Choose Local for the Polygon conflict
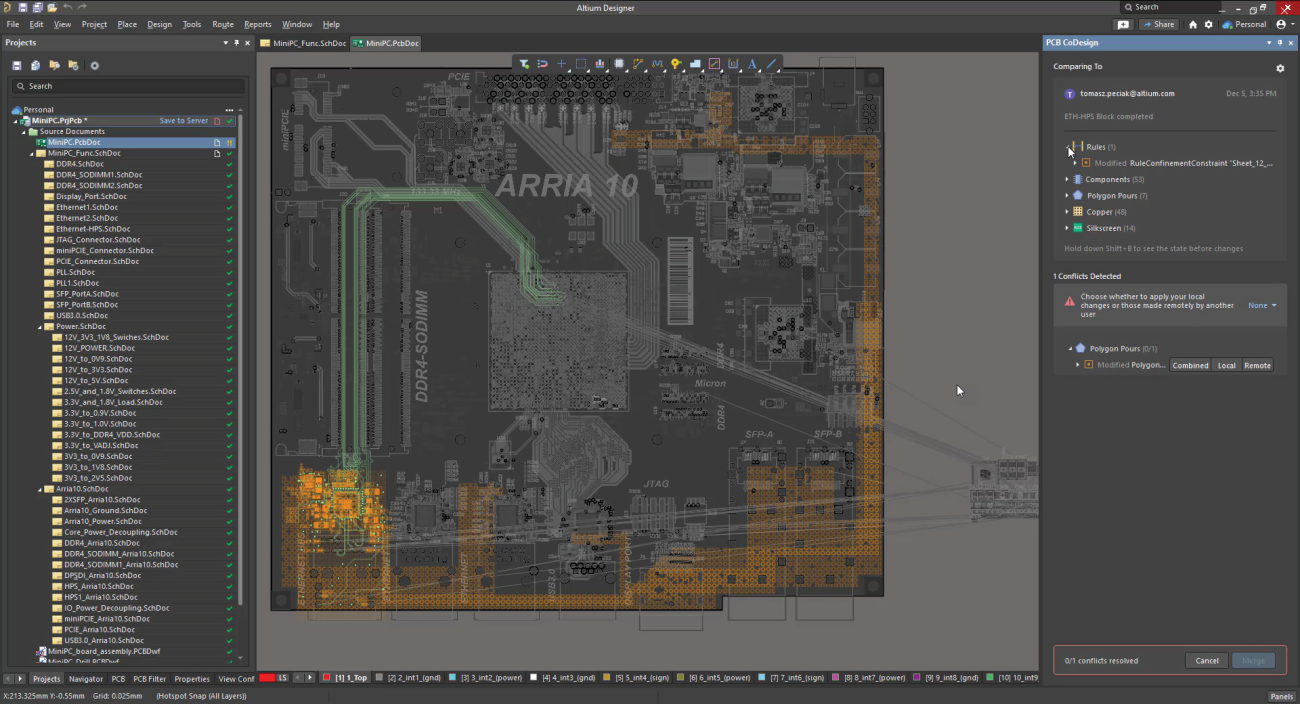The height and width of the screenshot is (704, 1300). pos(1226,365)
